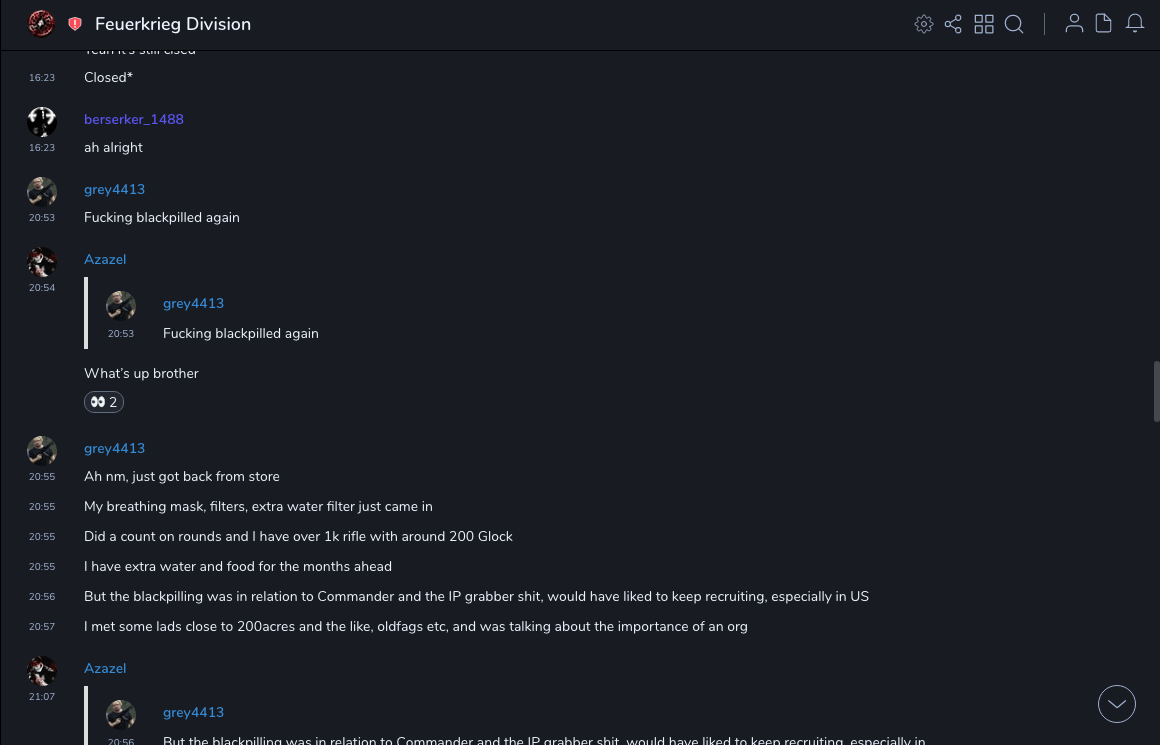Click the quoted reply from grey4413 at 20:53
1160x745 pixels.
(240, 320)
